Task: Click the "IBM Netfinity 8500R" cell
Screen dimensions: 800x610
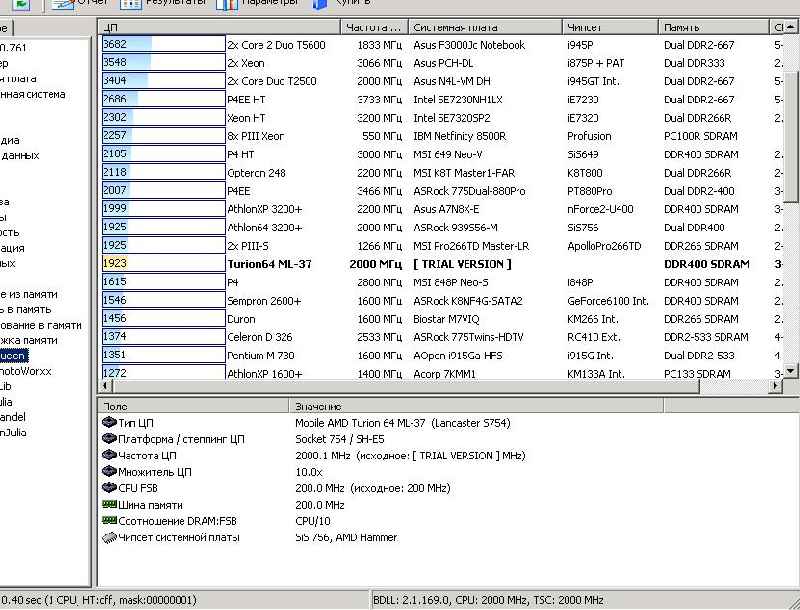Action: 460,136
